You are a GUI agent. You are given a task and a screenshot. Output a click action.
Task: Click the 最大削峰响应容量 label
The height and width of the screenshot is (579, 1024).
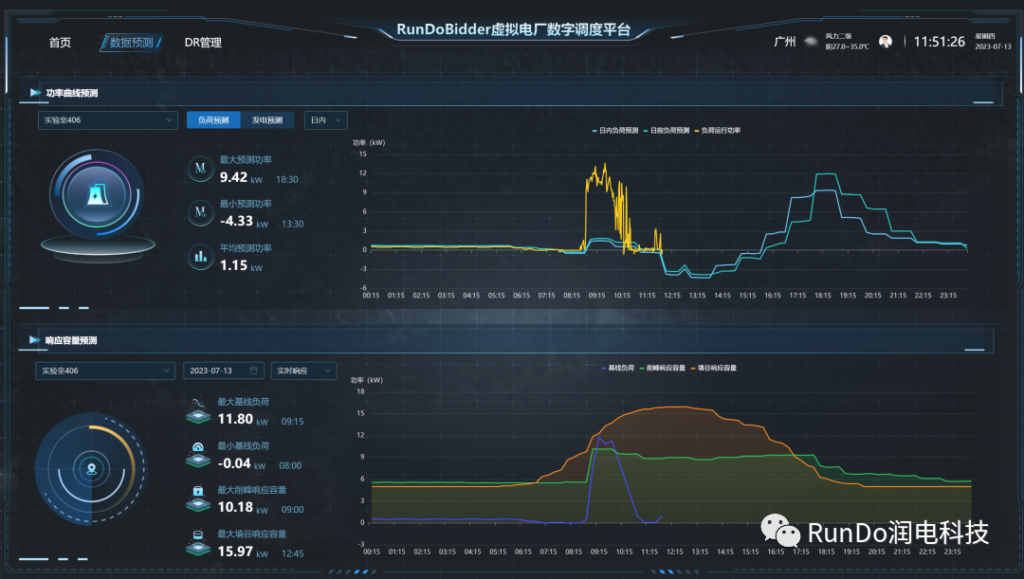[x=252, y=490]
